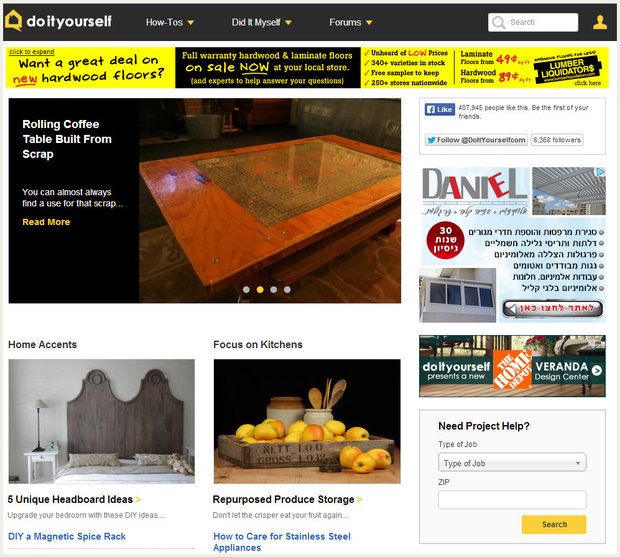Click the ZIP code input field
Screen dimensions: 620x557
(511, 499)
